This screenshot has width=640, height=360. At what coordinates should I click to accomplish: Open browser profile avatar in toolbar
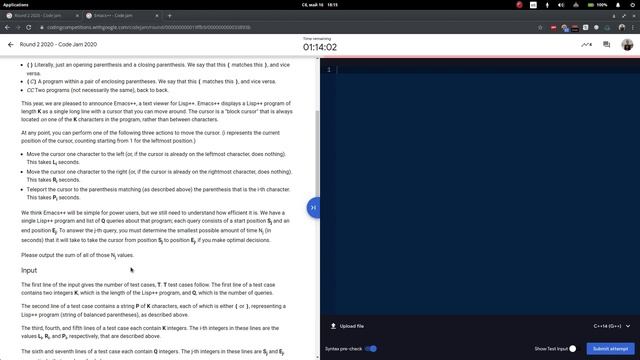coord(622,27)
